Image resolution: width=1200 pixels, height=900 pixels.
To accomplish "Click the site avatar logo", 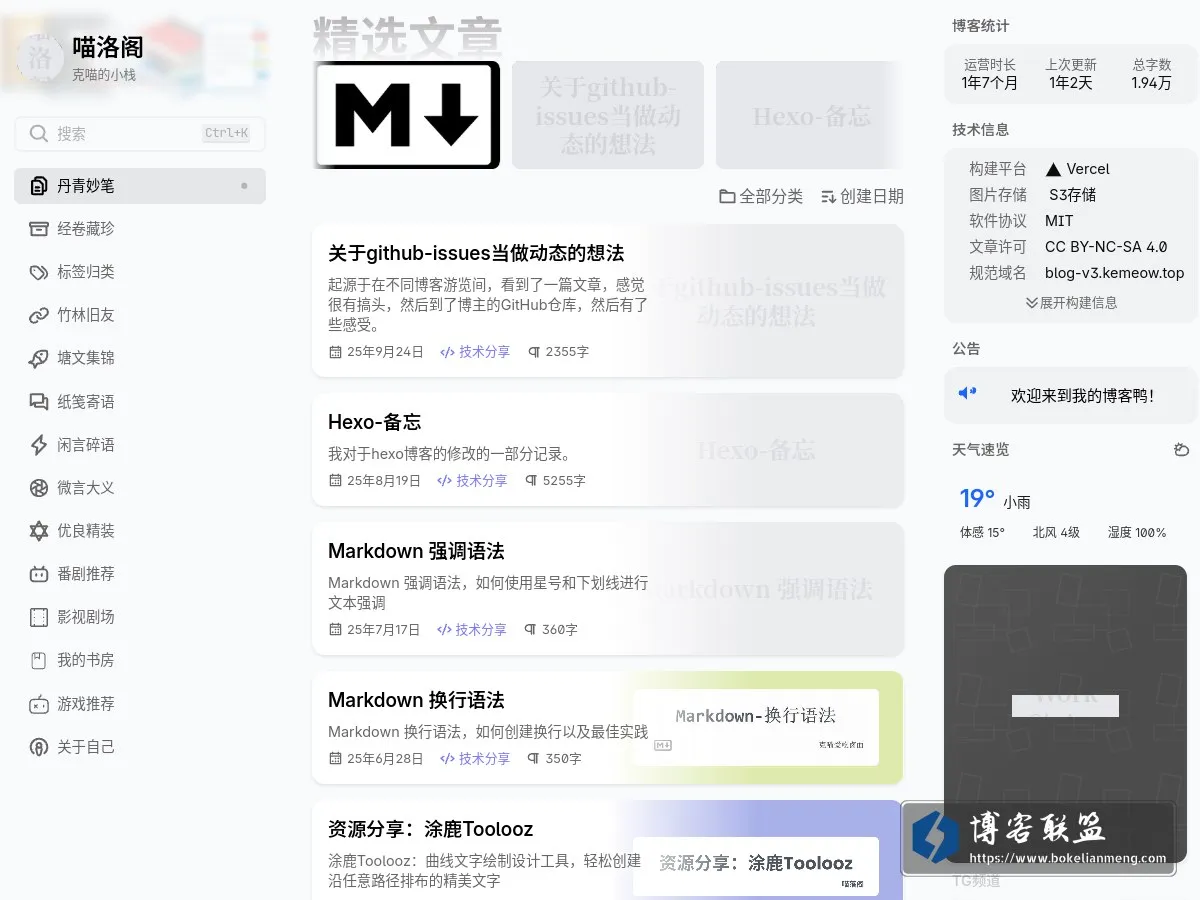I will (x=40, y=56).
